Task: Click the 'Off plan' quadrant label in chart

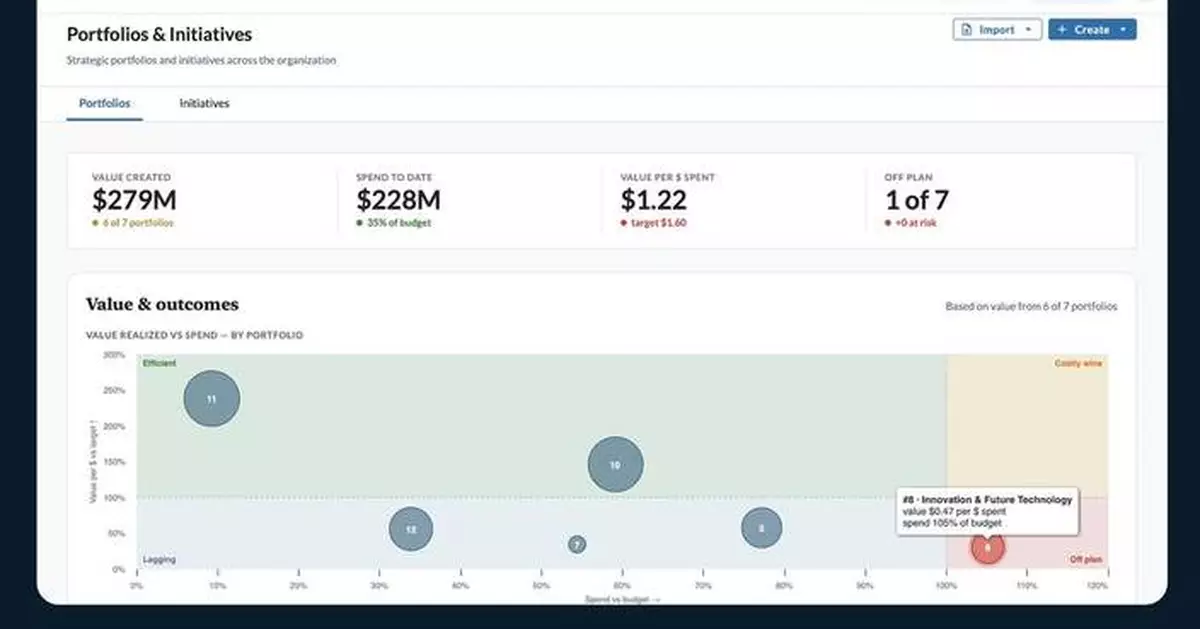Action: [x=1085, y=560]
